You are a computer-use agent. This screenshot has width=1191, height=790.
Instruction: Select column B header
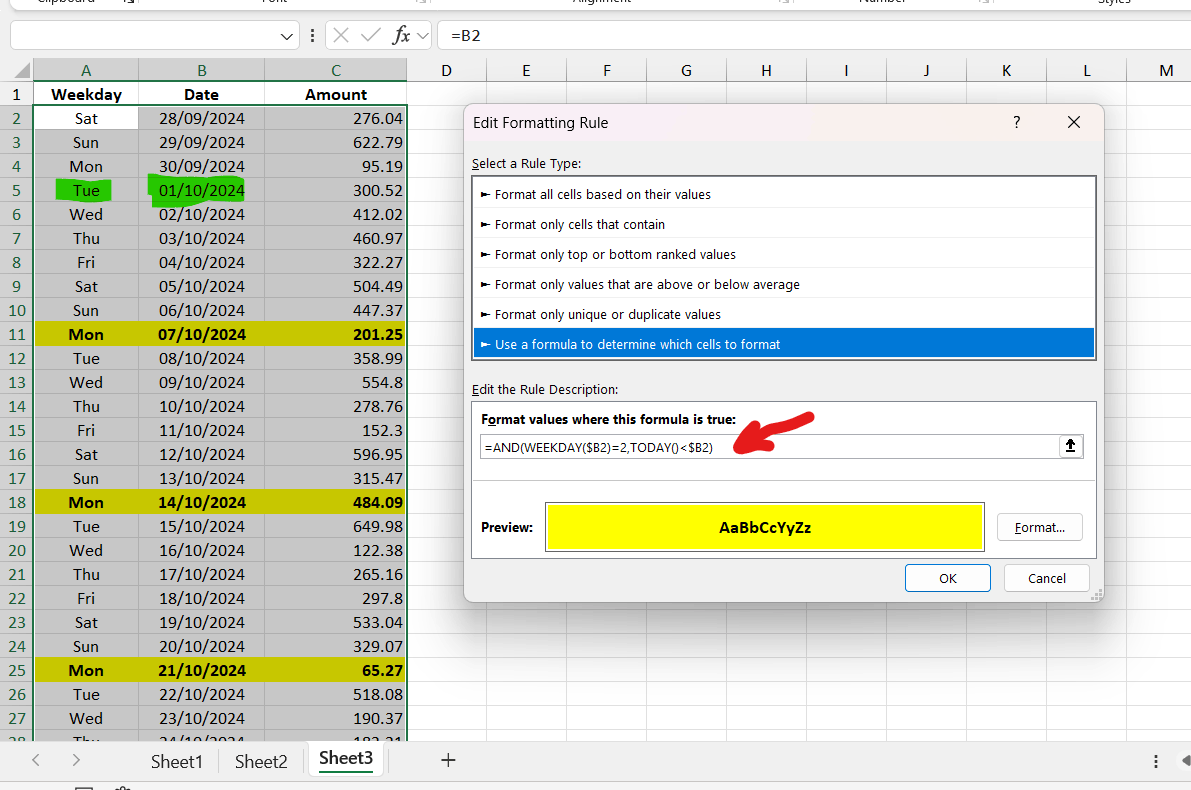(201, 71)
